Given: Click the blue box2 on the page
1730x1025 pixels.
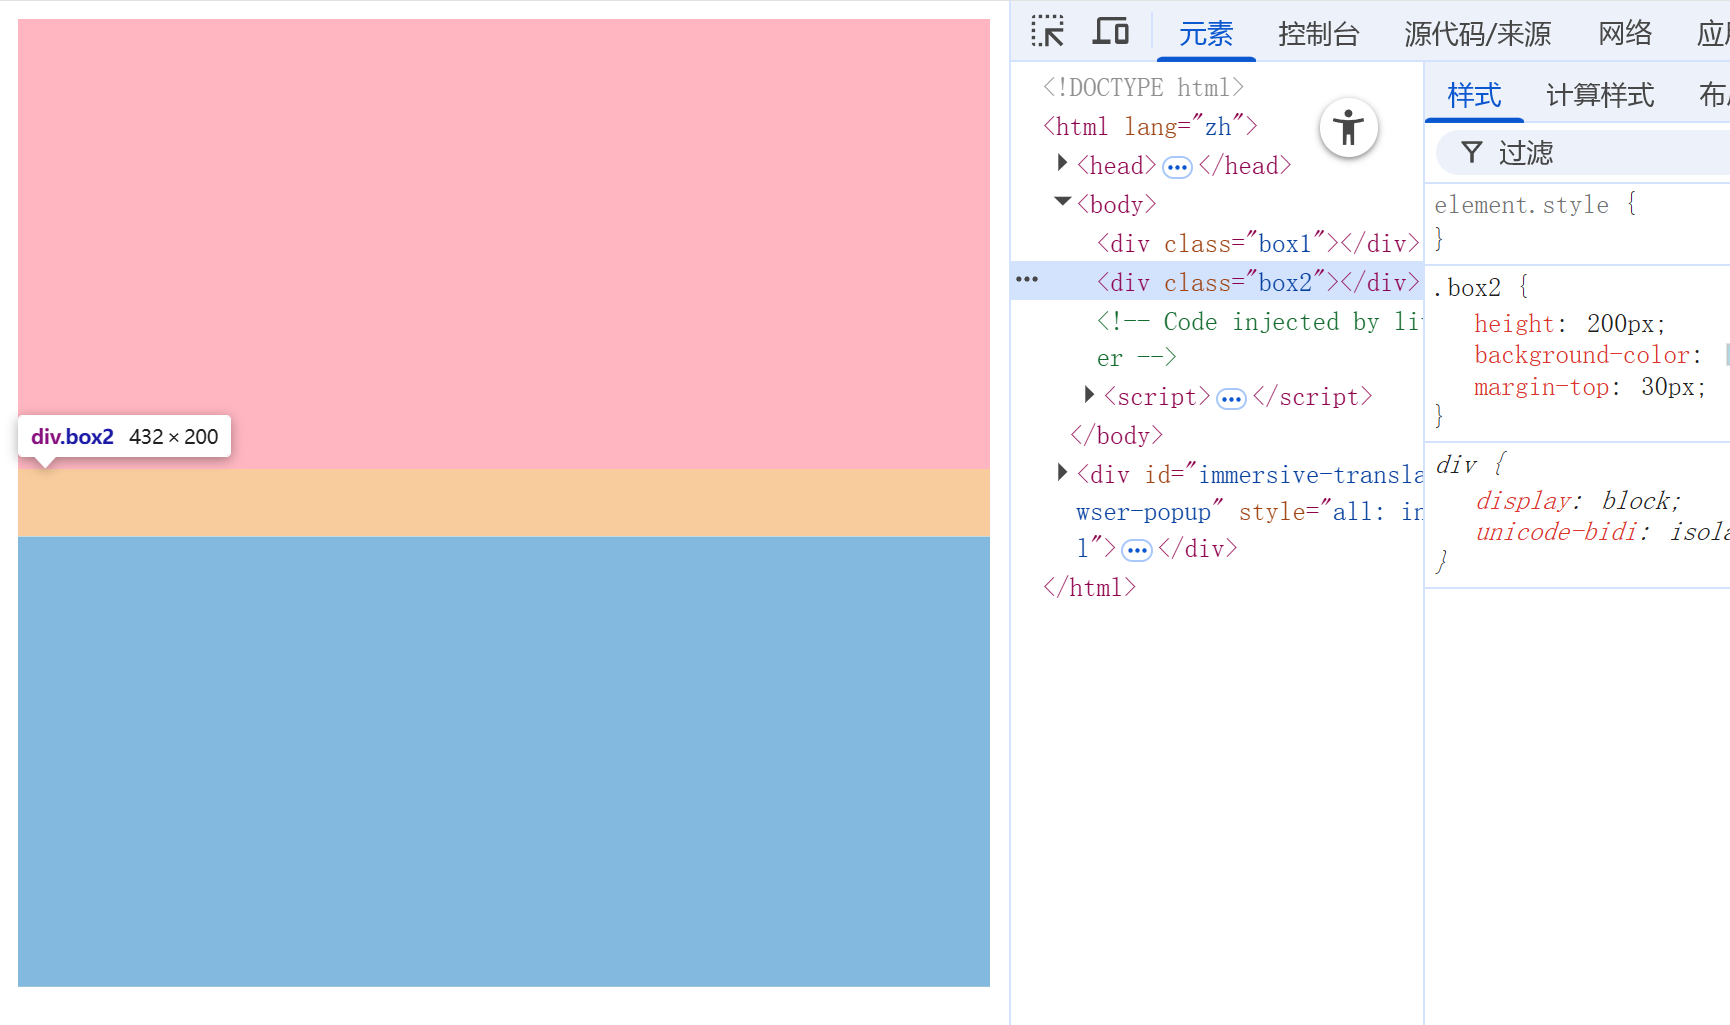Looking at the screenshot, I should pyautogui.click(x=504, y=762).
